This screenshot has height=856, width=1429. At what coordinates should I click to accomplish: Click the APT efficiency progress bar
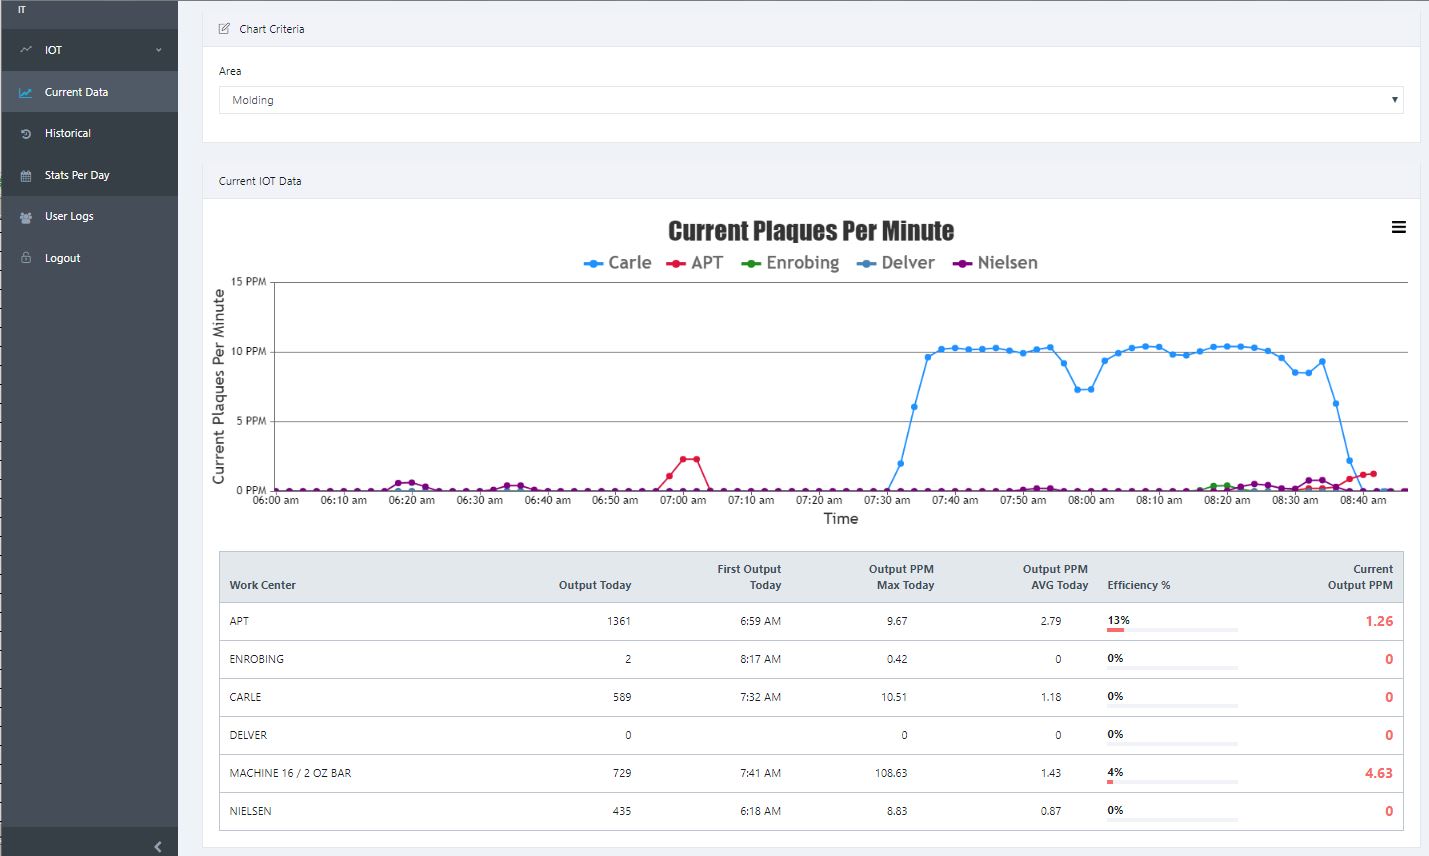pyautogui.click(x=1172, y=630)
